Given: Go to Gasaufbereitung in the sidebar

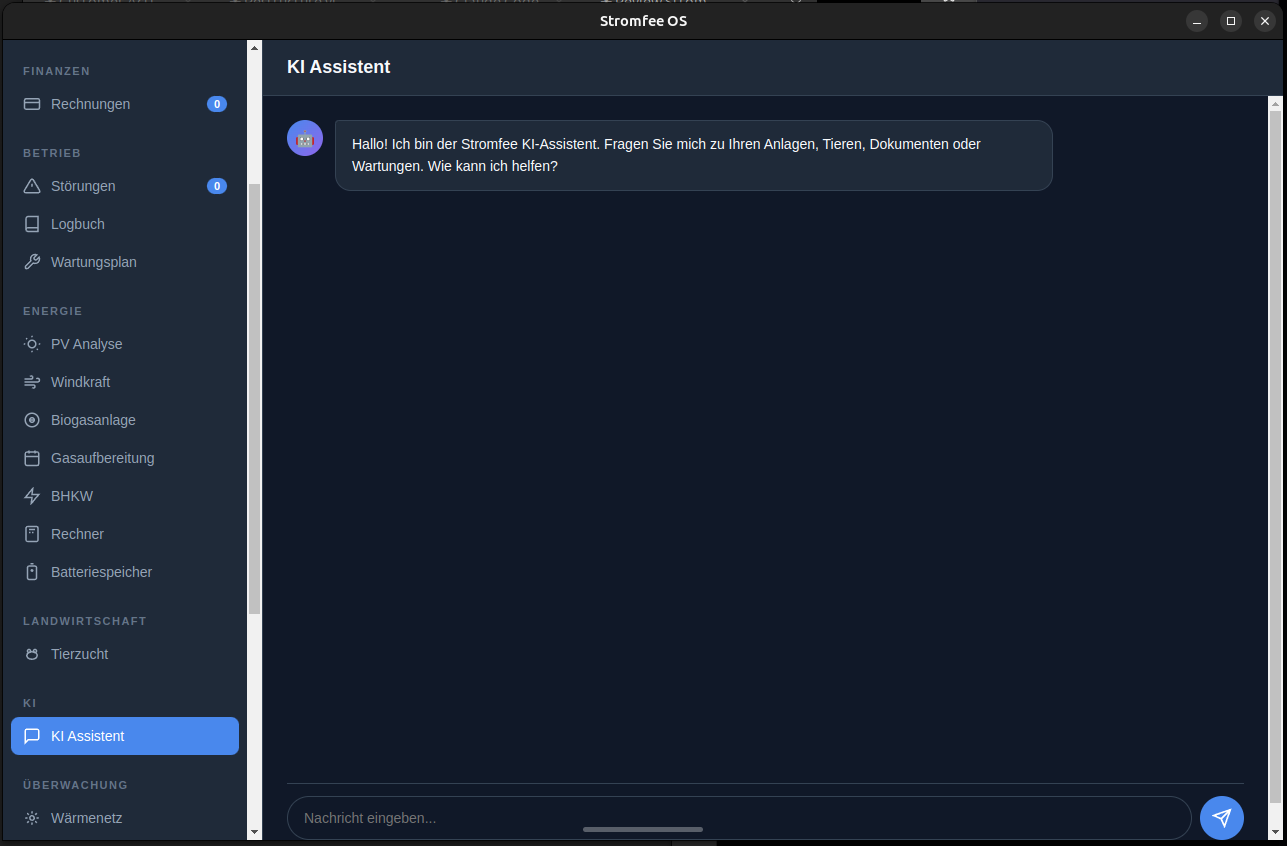Looking at the screenshot, I should coord(102,458).
